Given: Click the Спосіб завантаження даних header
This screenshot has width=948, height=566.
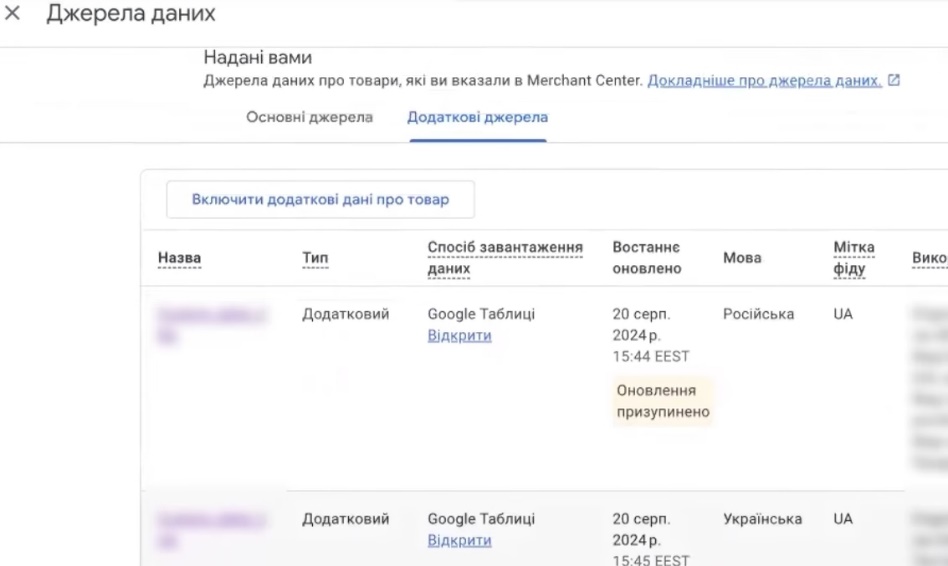Looking at the screenshot, I should coord(505,258).
